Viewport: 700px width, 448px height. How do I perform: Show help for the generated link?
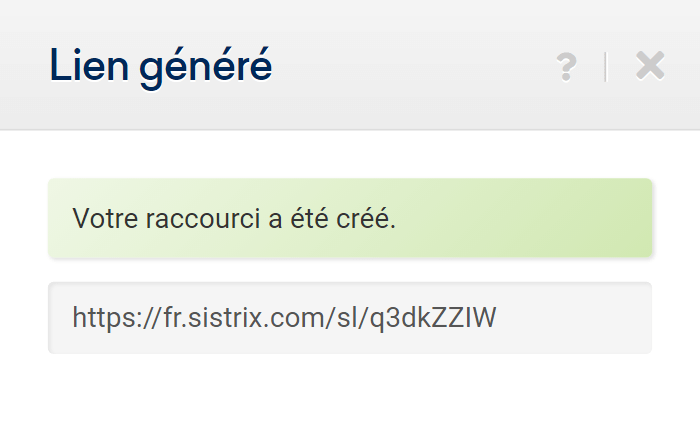click(x=567, y=67)
